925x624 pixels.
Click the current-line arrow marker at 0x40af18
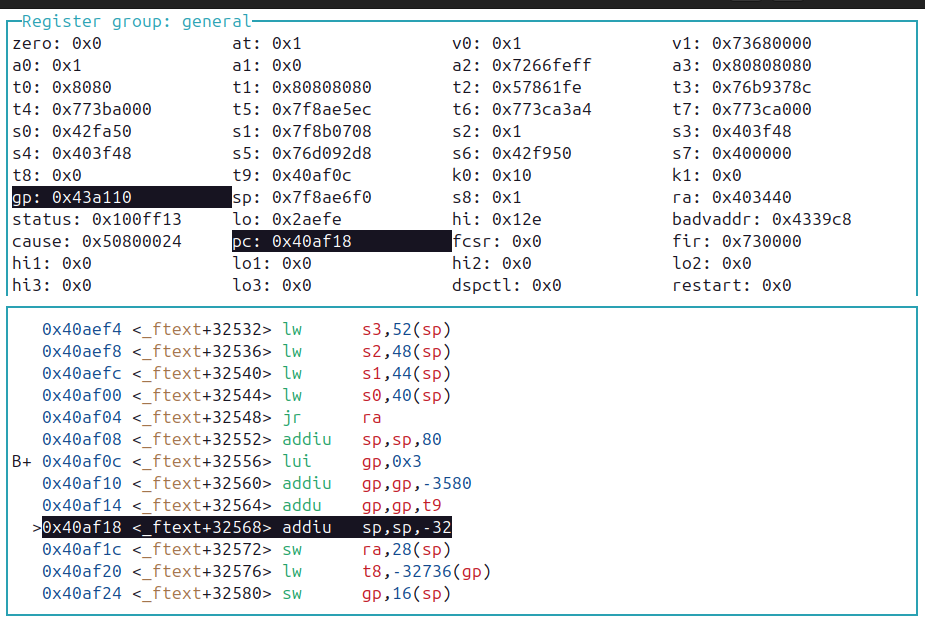(x=37, y=527)
